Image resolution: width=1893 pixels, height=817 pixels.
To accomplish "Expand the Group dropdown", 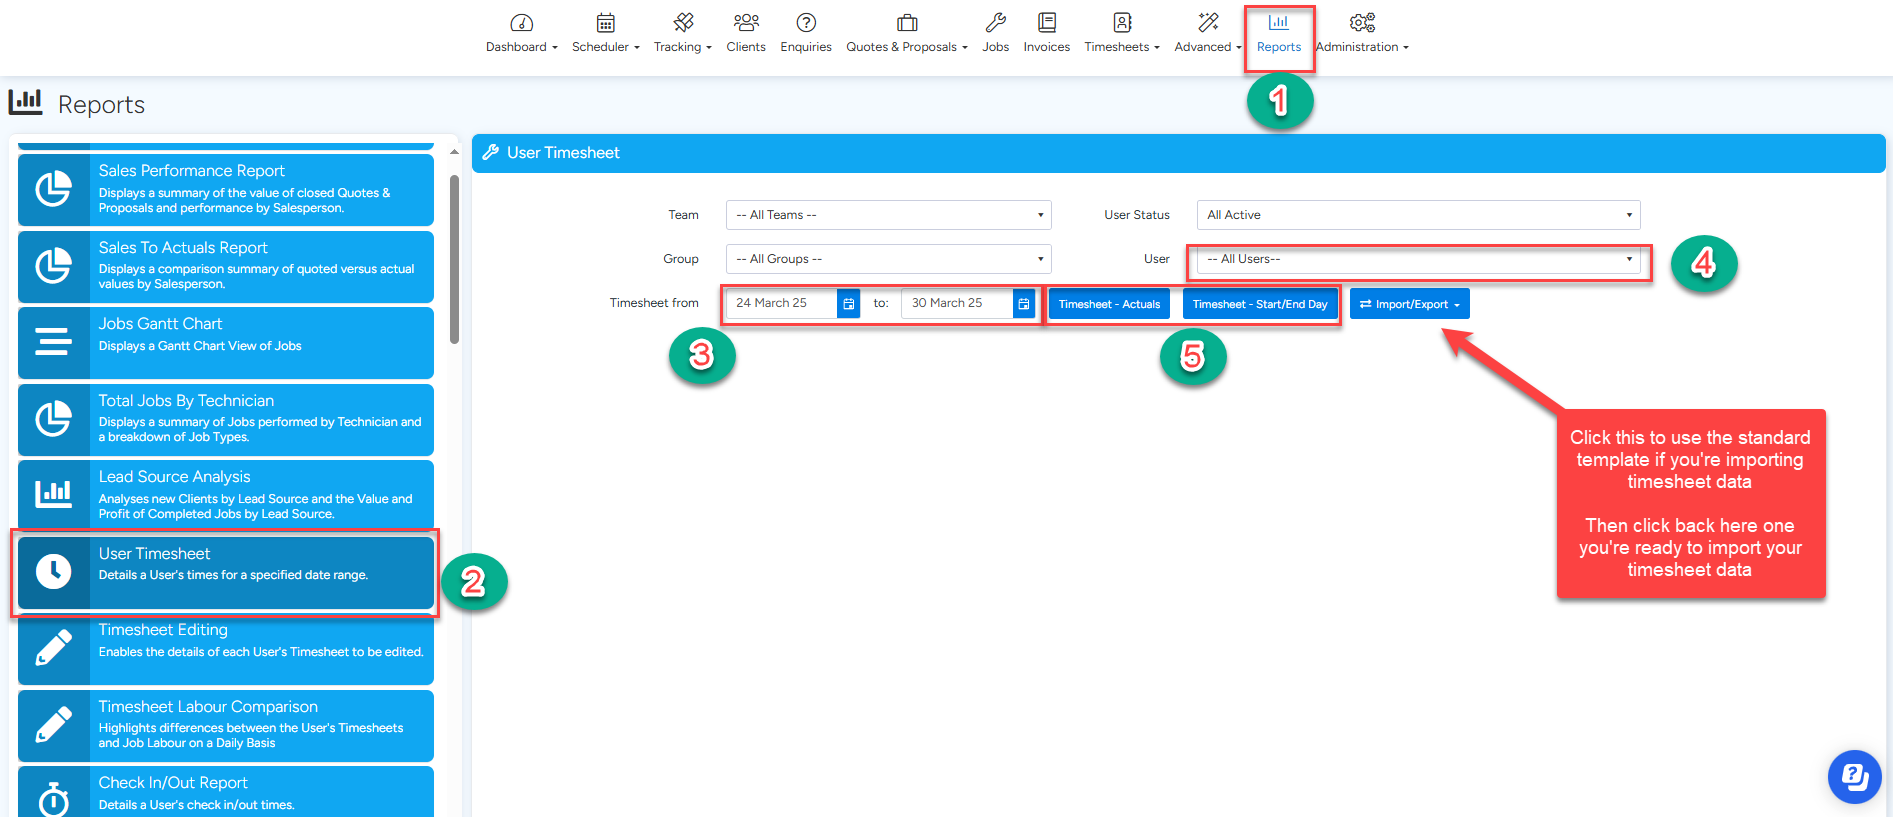I will [888, 259].
